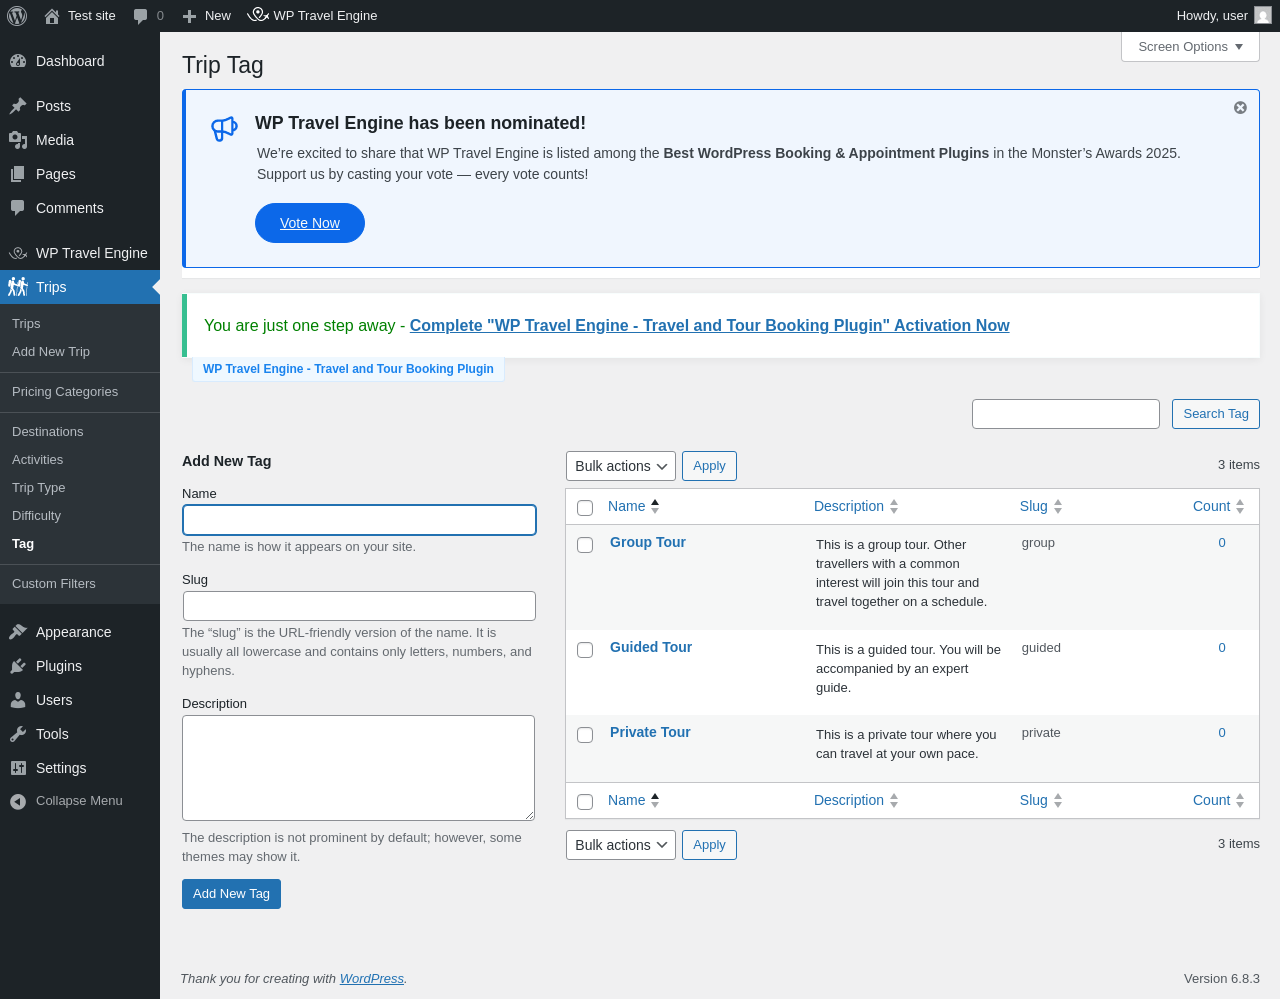Click the WordPress logo icon

tap(17, 16)
